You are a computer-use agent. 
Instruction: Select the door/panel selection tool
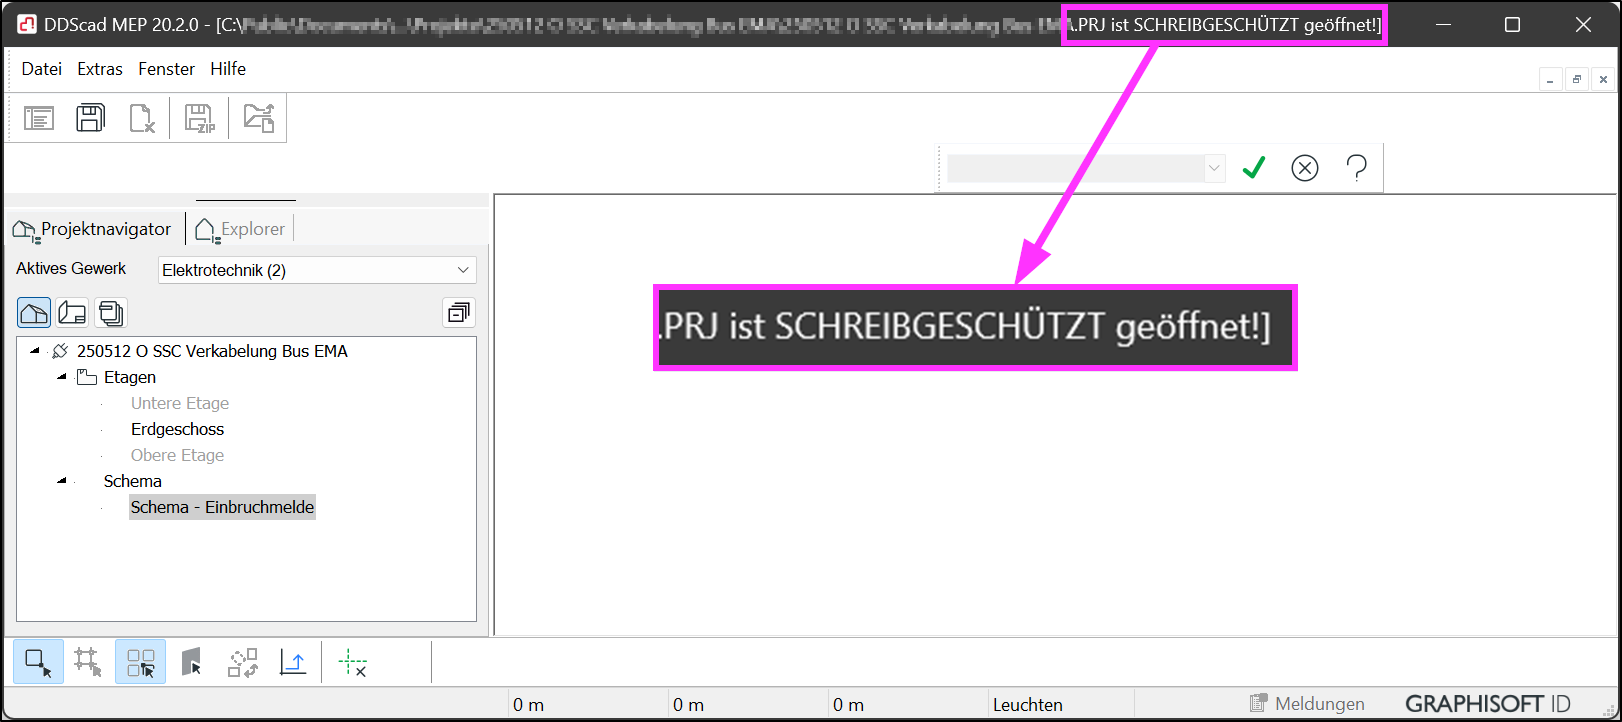pos(191,662)
